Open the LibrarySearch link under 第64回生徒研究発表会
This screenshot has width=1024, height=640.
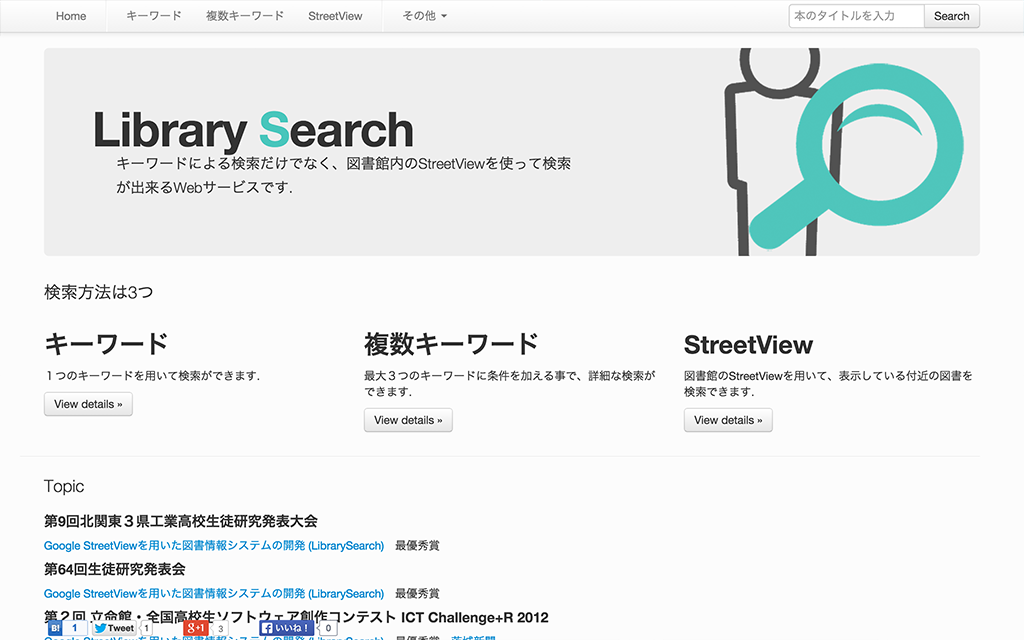(214, 594)
